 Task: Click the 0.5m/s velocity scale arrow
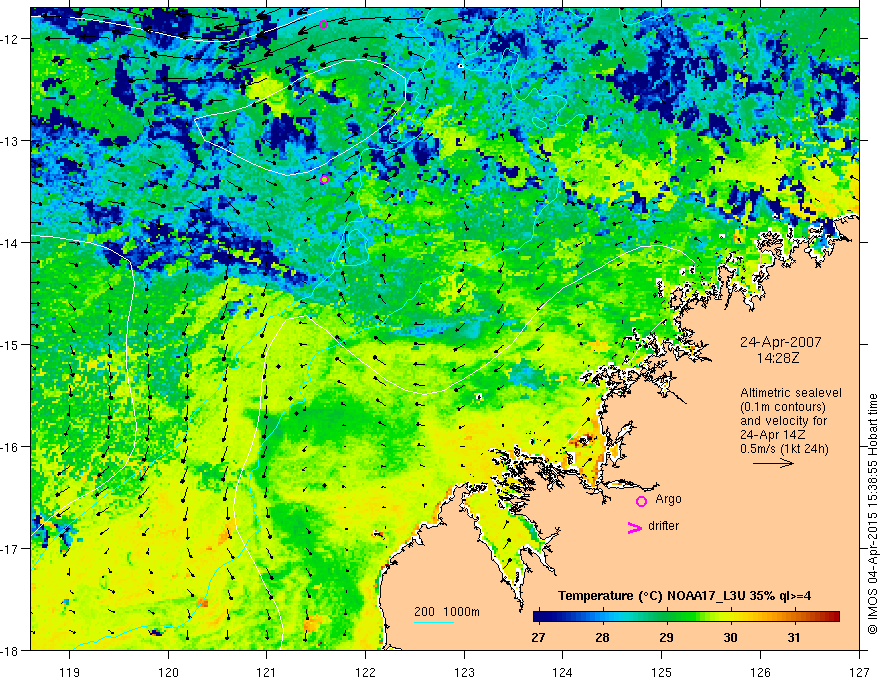(773, 463)
